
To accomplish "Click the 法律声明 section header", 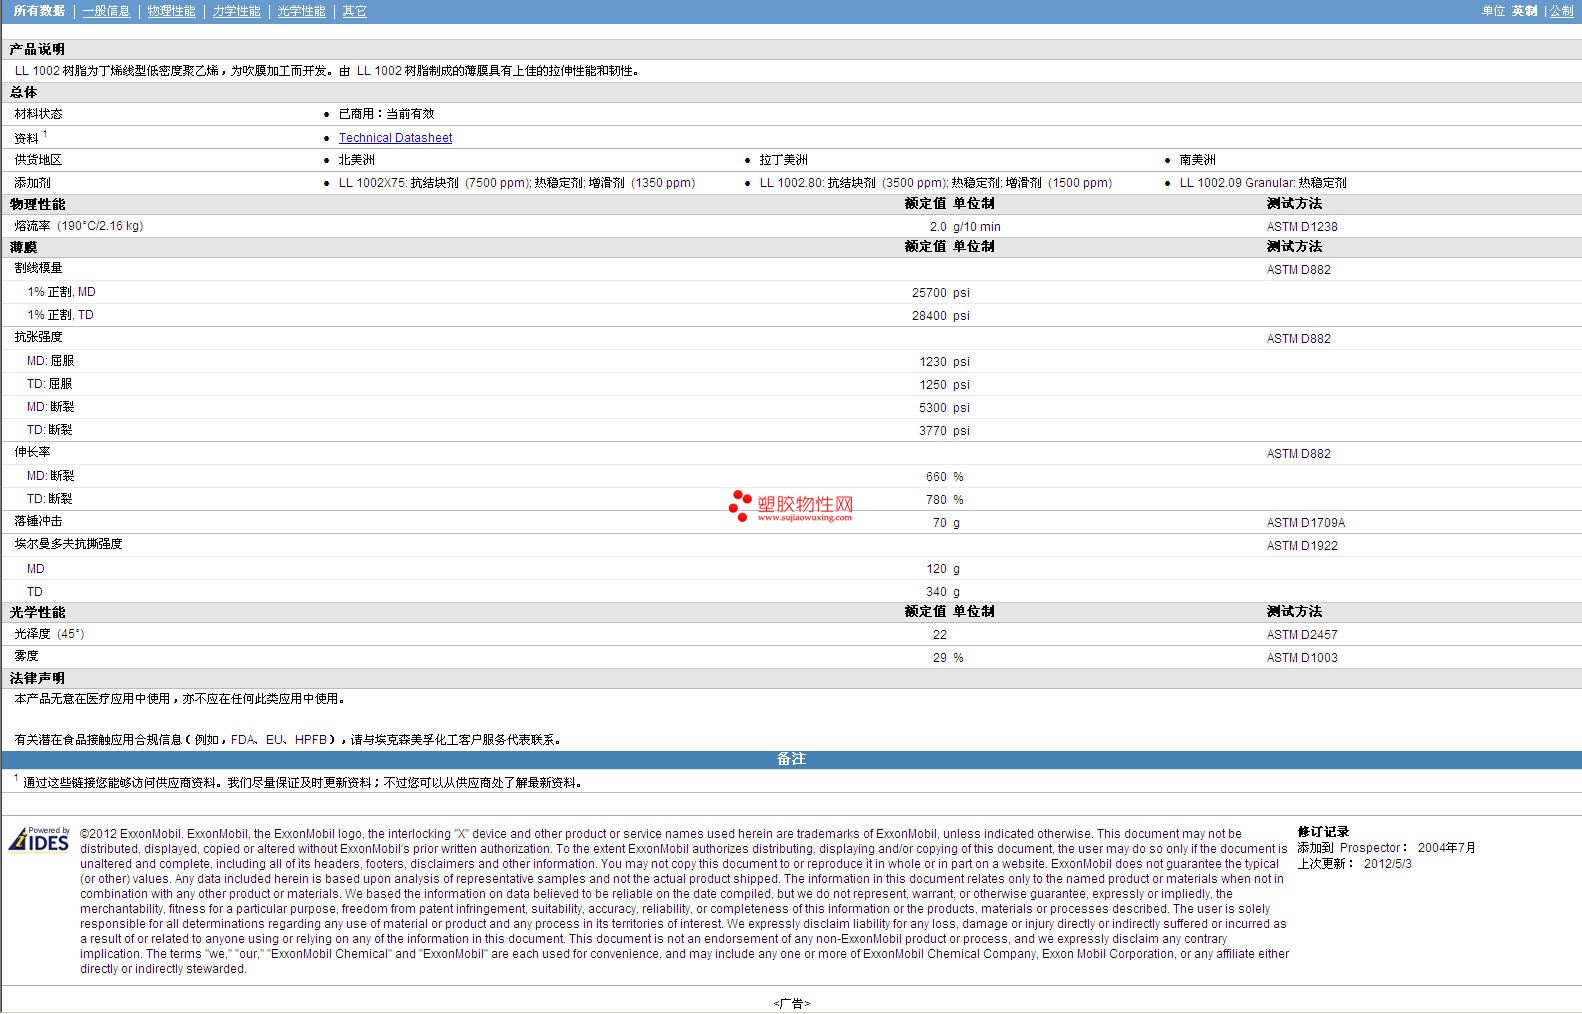I will 37,678.
